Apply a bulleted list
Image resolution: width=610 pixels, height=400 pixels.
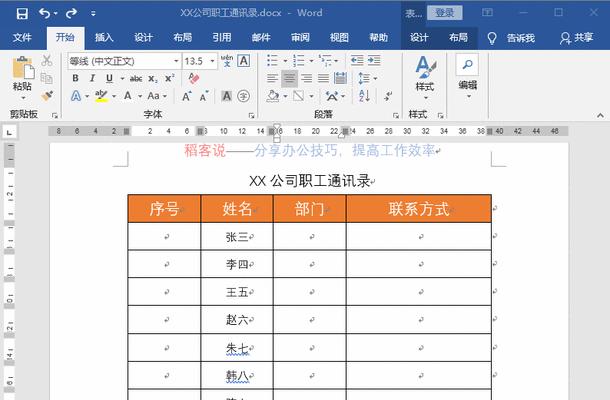273,61
